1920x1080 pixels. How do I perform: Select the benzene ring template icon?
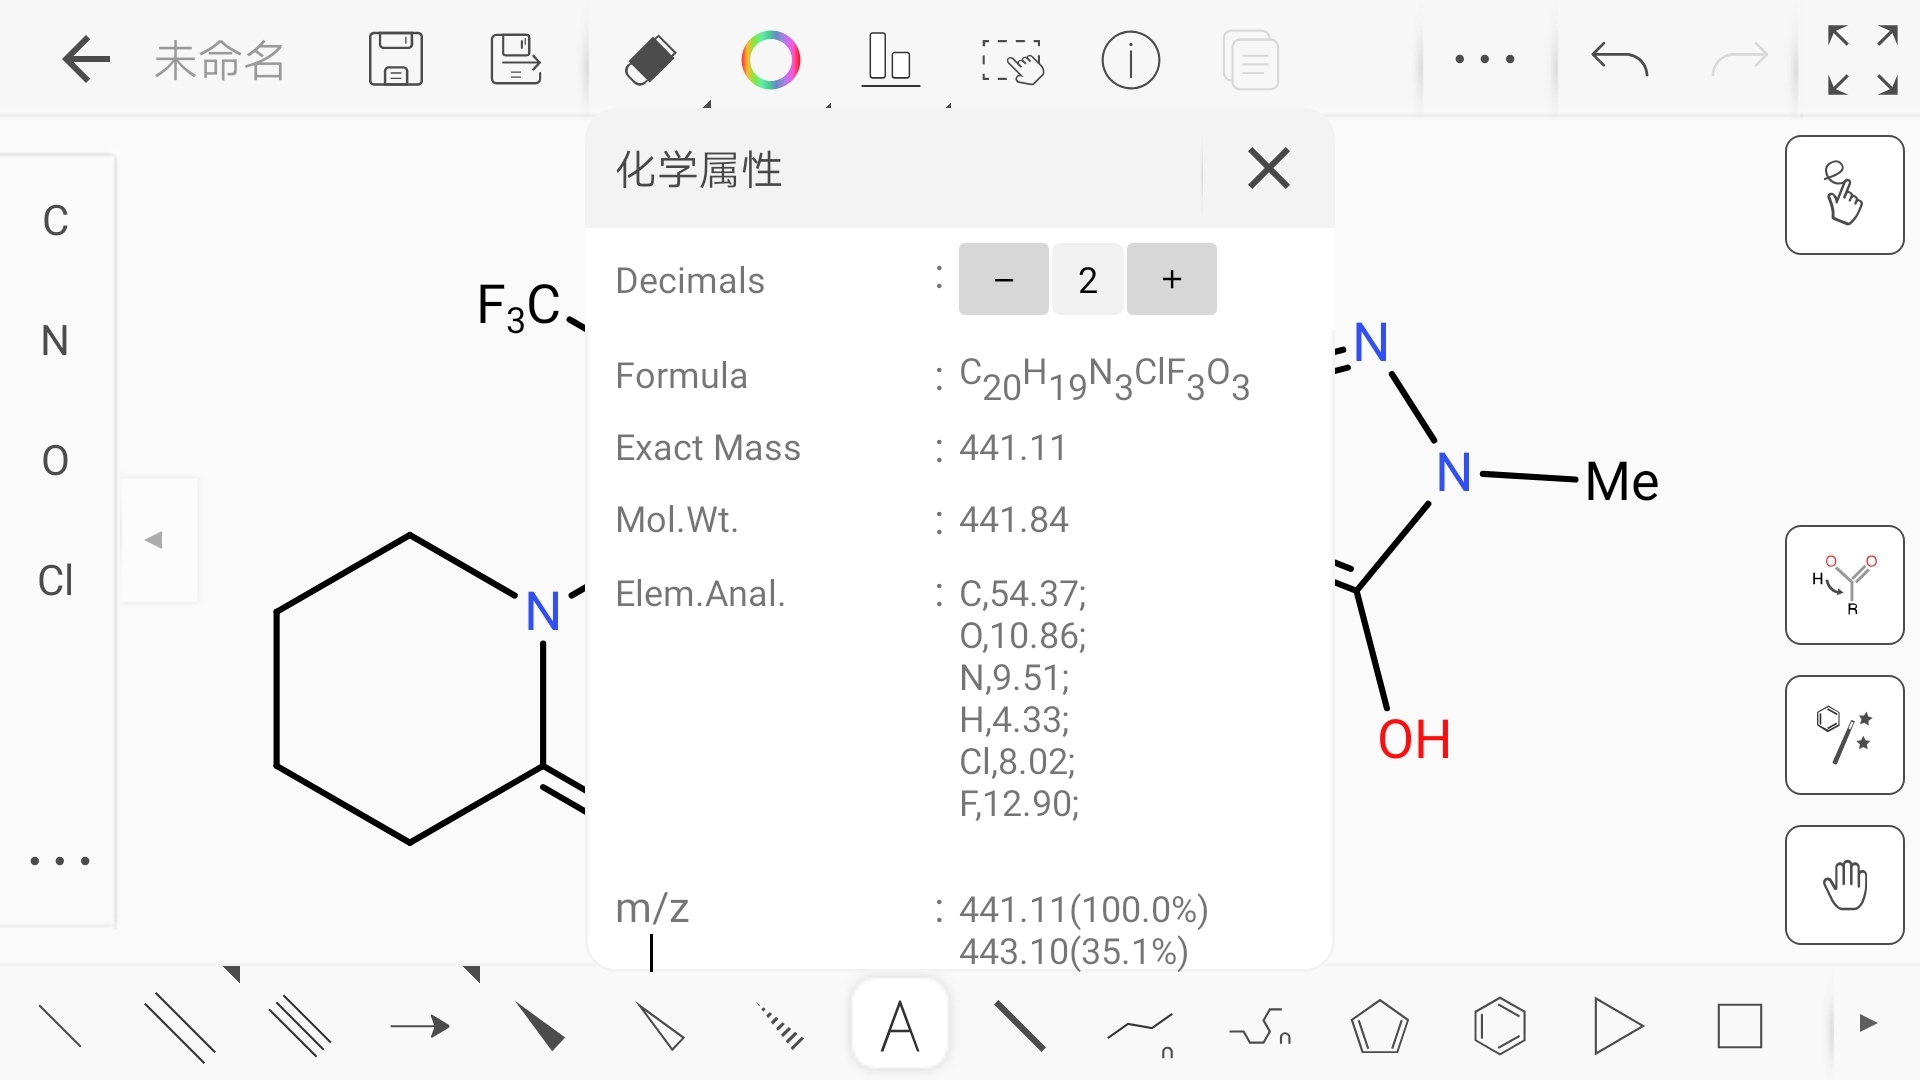point(1501,1026)
